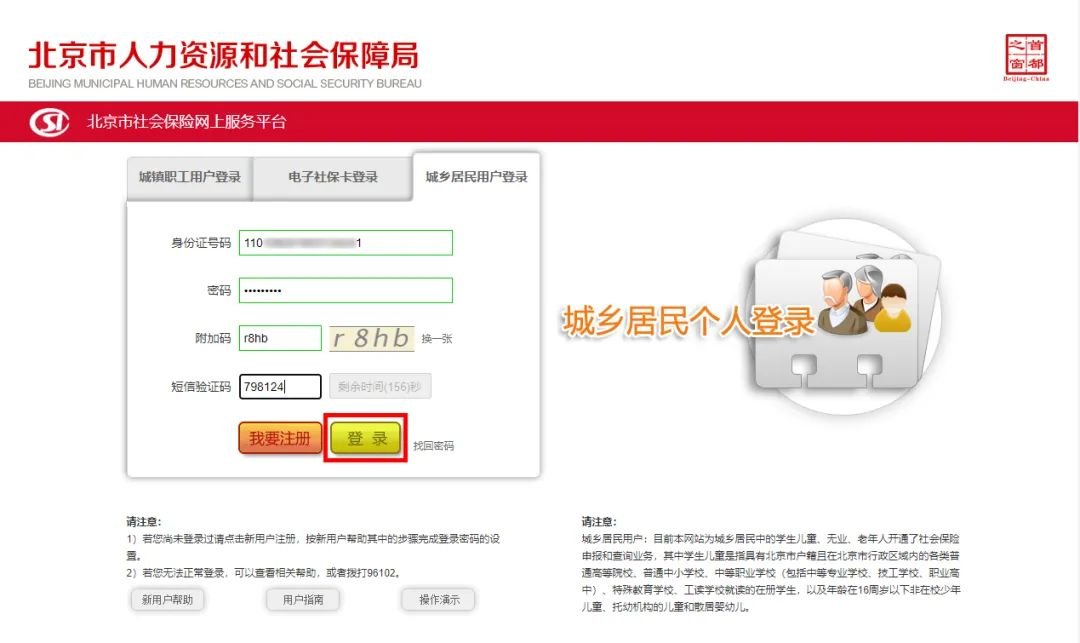Click the captcha image showing r8hb
Screen dimensions: 1080x643
click(372, 338)
